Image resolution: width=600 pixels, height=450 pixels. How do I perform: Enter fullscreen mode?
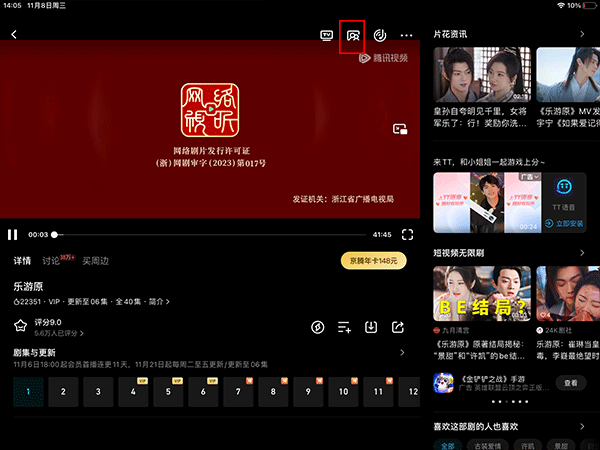[407, 235]
